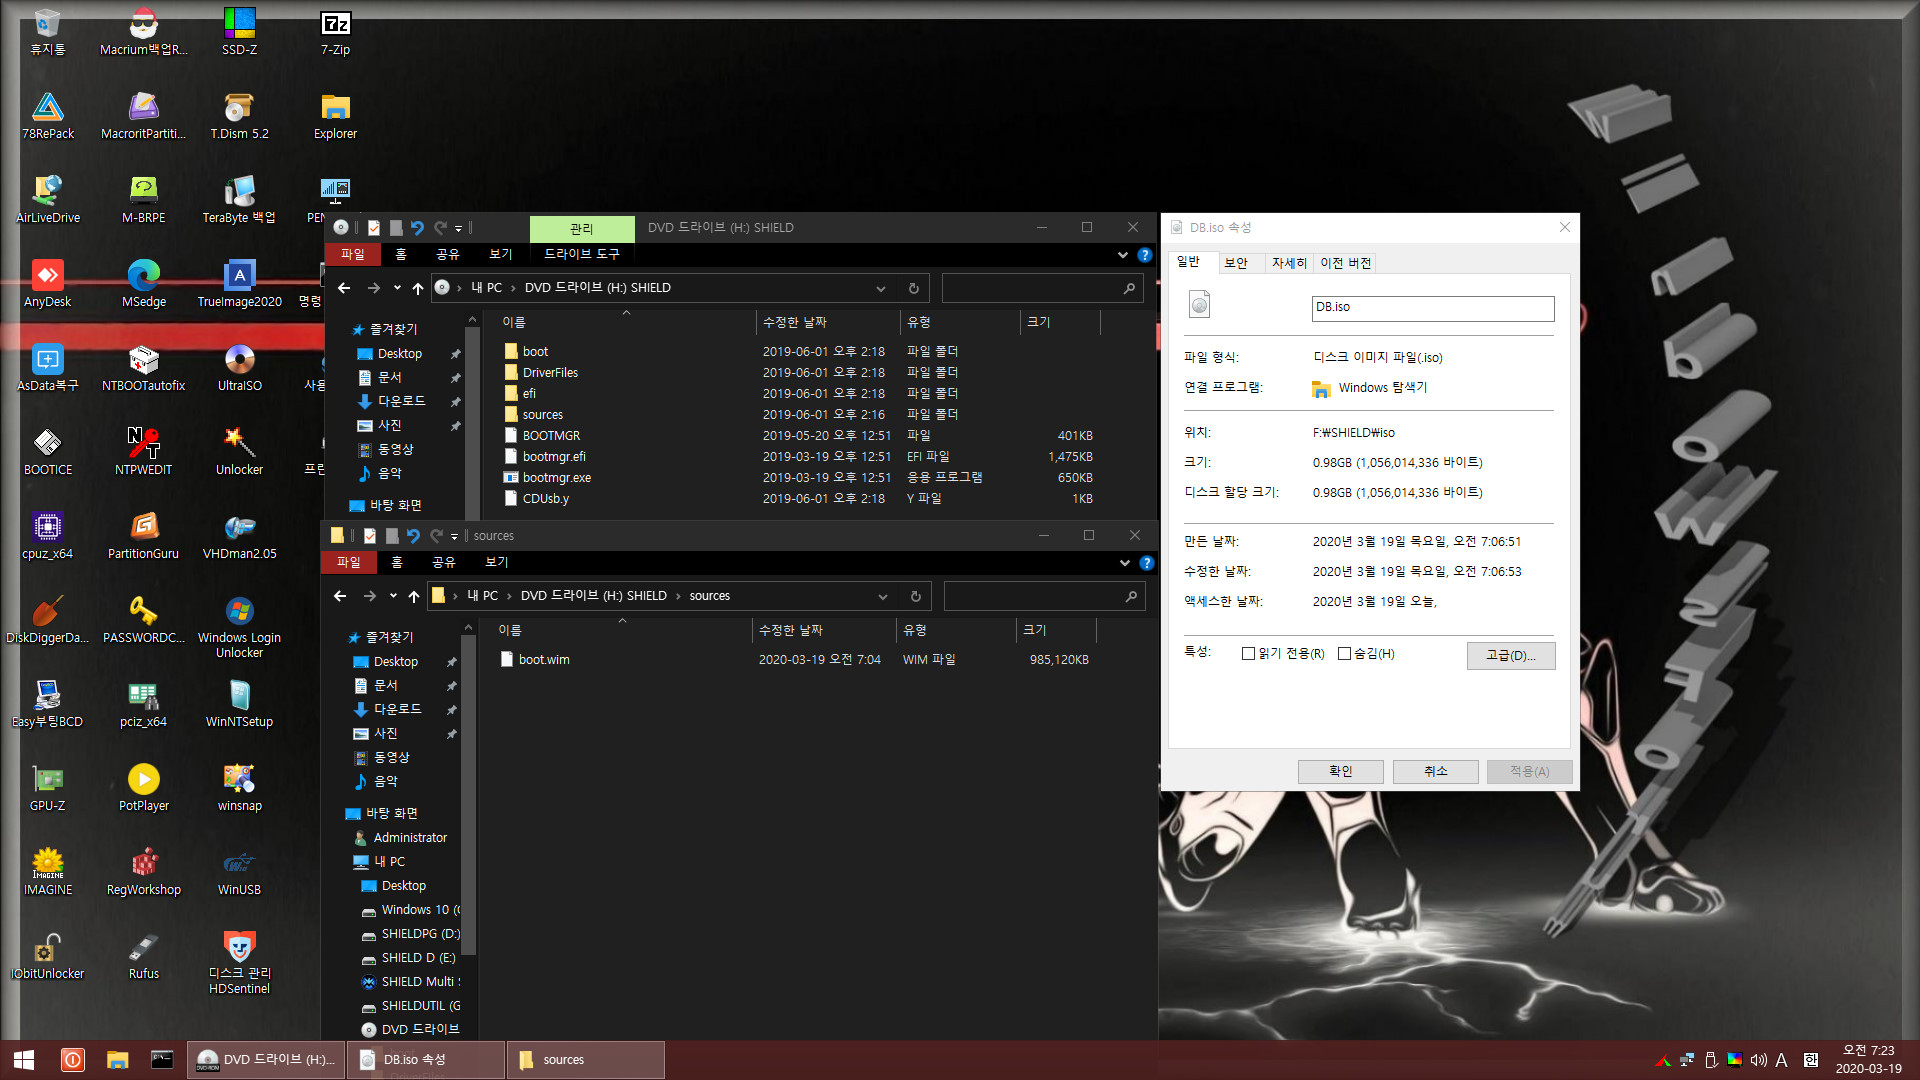Refresh the sources window address bar
The height and width of the screenshot is (1080, 1920).
pos(915,596)
